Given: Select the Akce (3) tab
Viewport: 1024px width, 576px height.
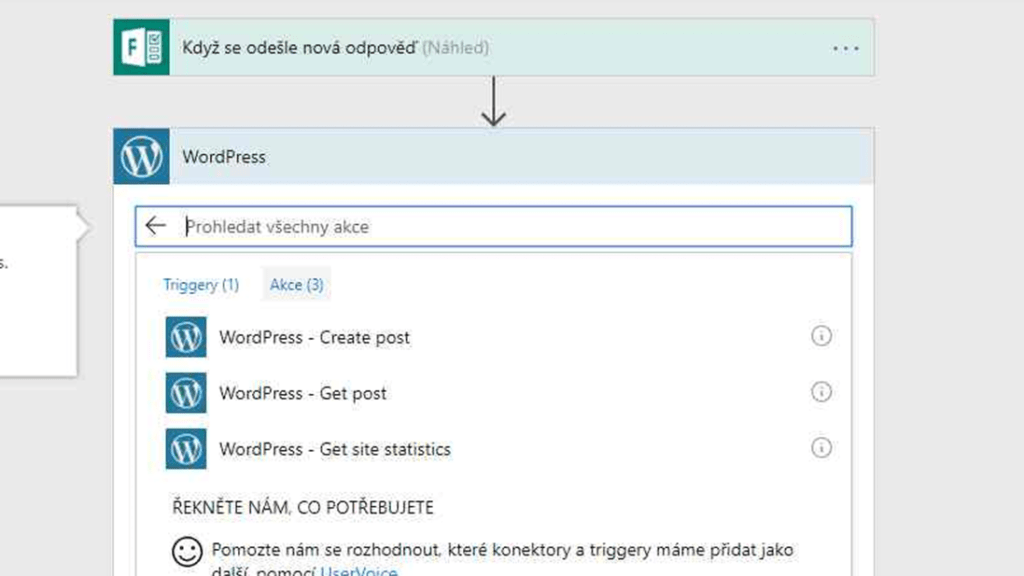Looking at the screenshot, I should click(x=296, y=285).
